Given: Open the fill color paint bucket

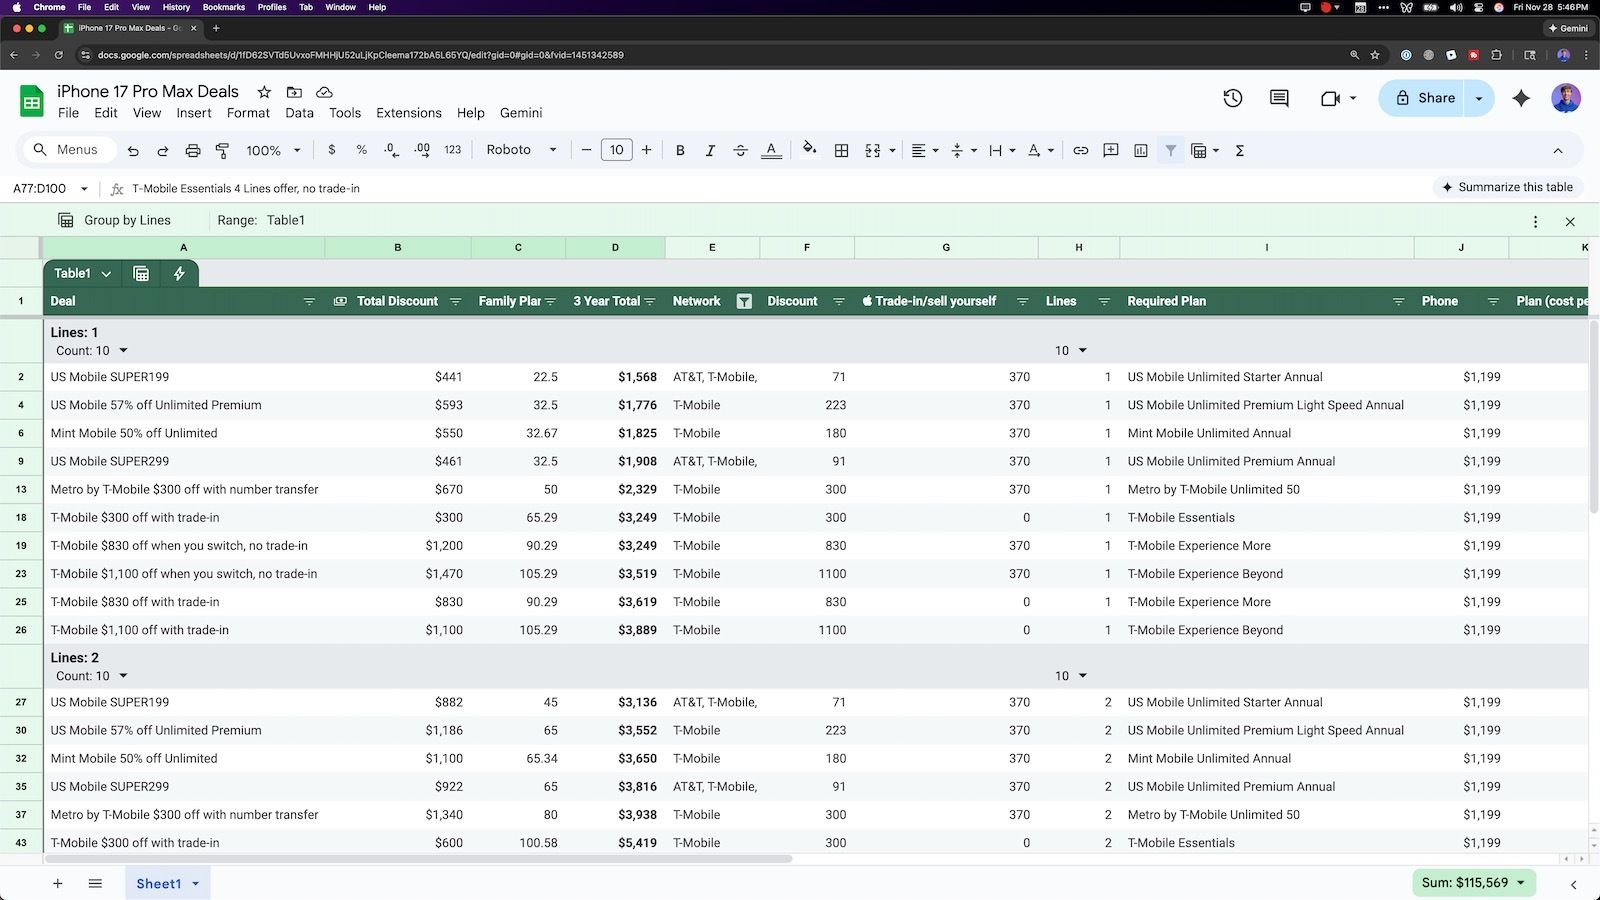Looking at the screenshot, I should [x=809, y=150].
